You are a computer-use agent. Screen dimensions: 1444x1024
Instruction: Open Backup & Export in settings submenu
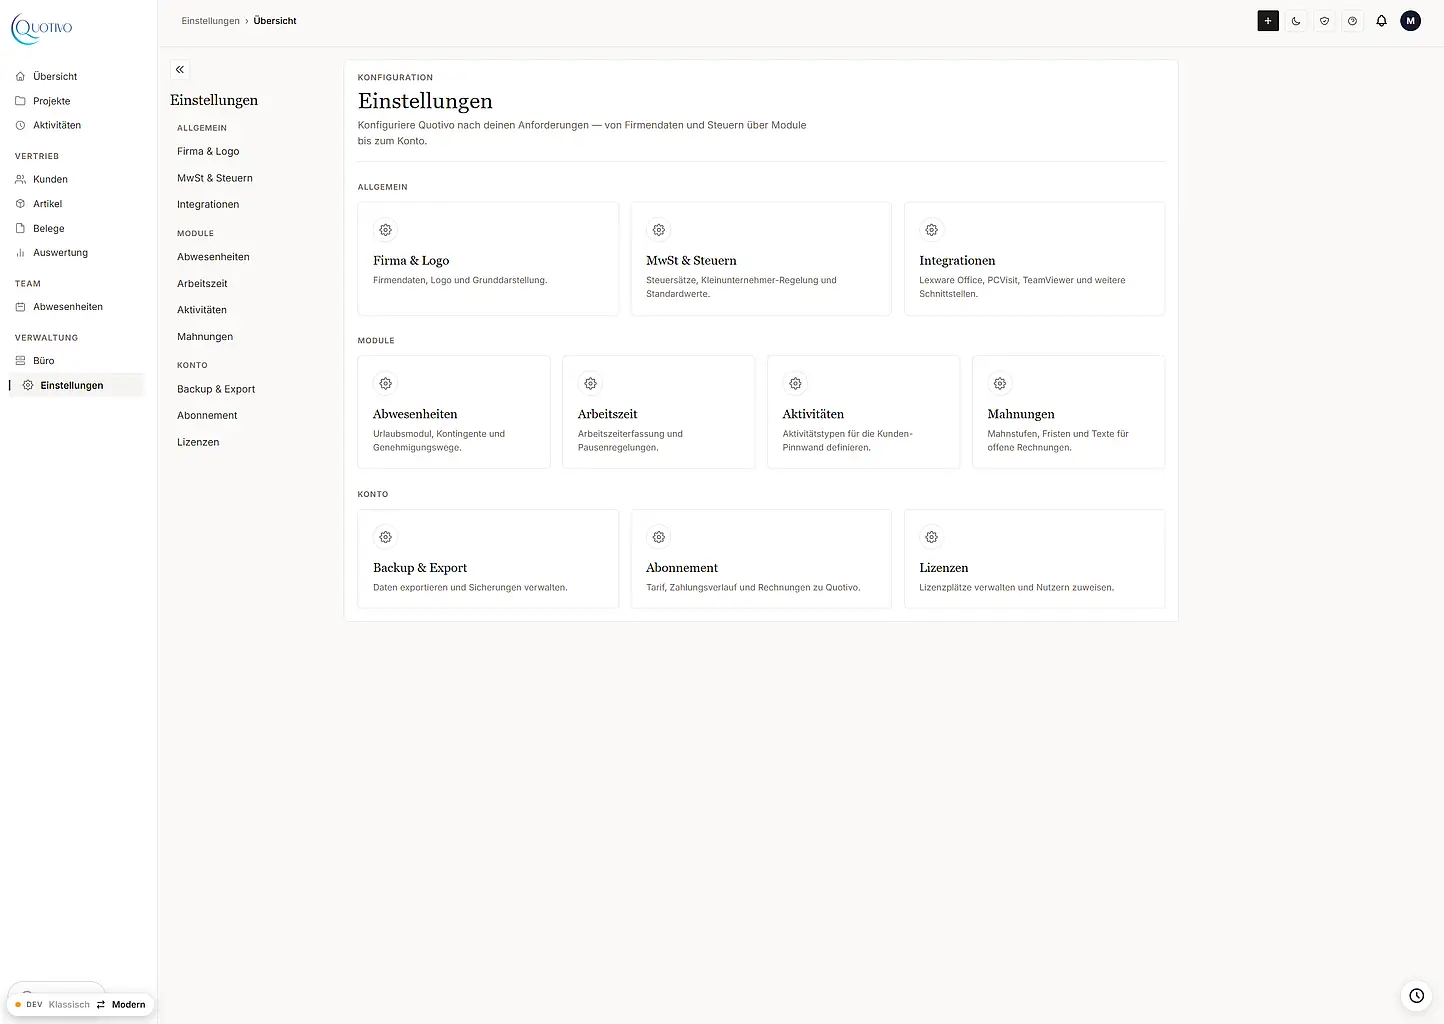point(216,389)
